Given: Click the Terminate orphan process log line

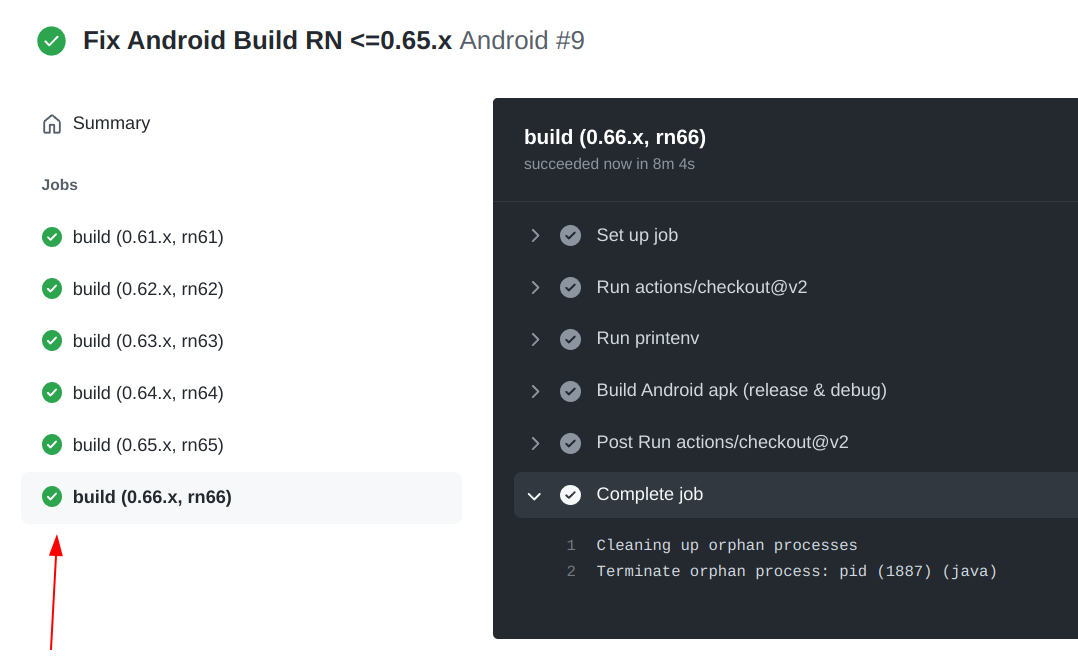Looking at the screenshot, I should pos(795,571).
